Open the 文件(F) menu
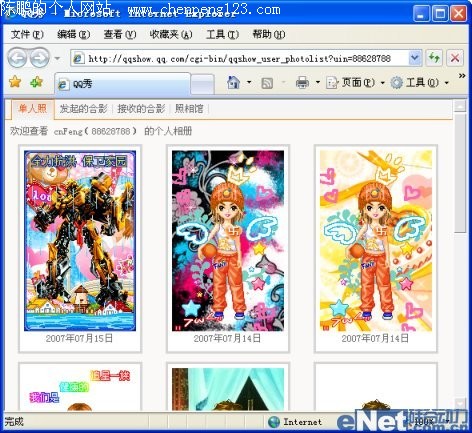Screen dimensions: 472x433 27,34
